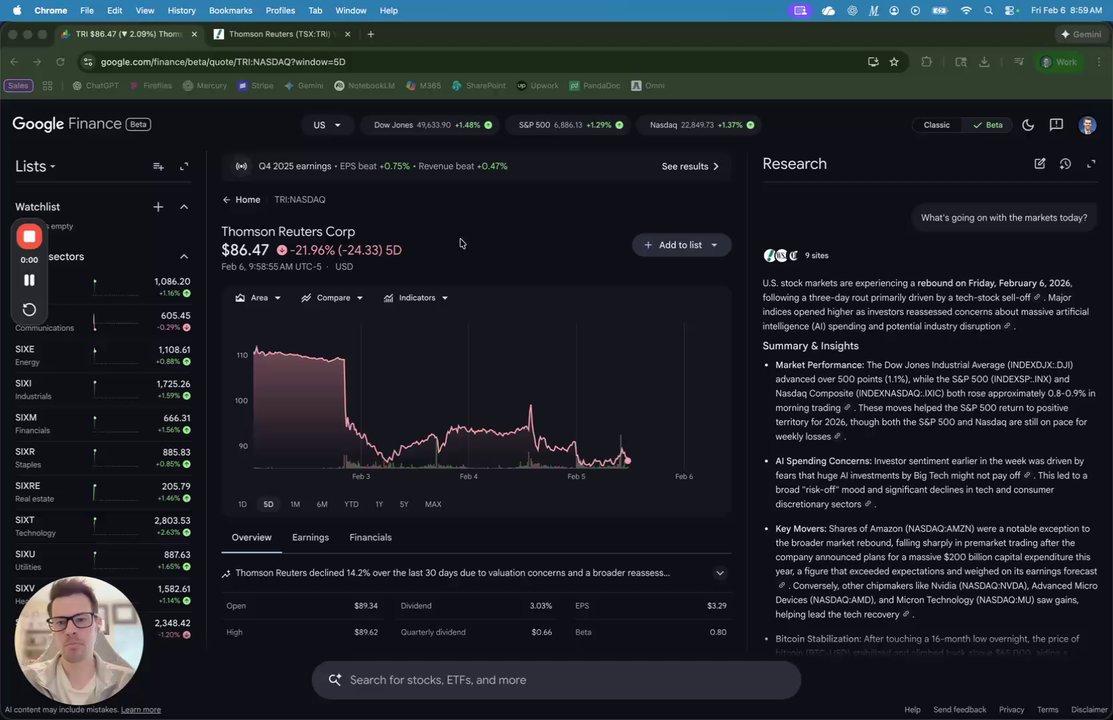Expand the Thomson Reuters decline summary
The width and height of the screenshot is (1113, 720).
click(720, 573)
